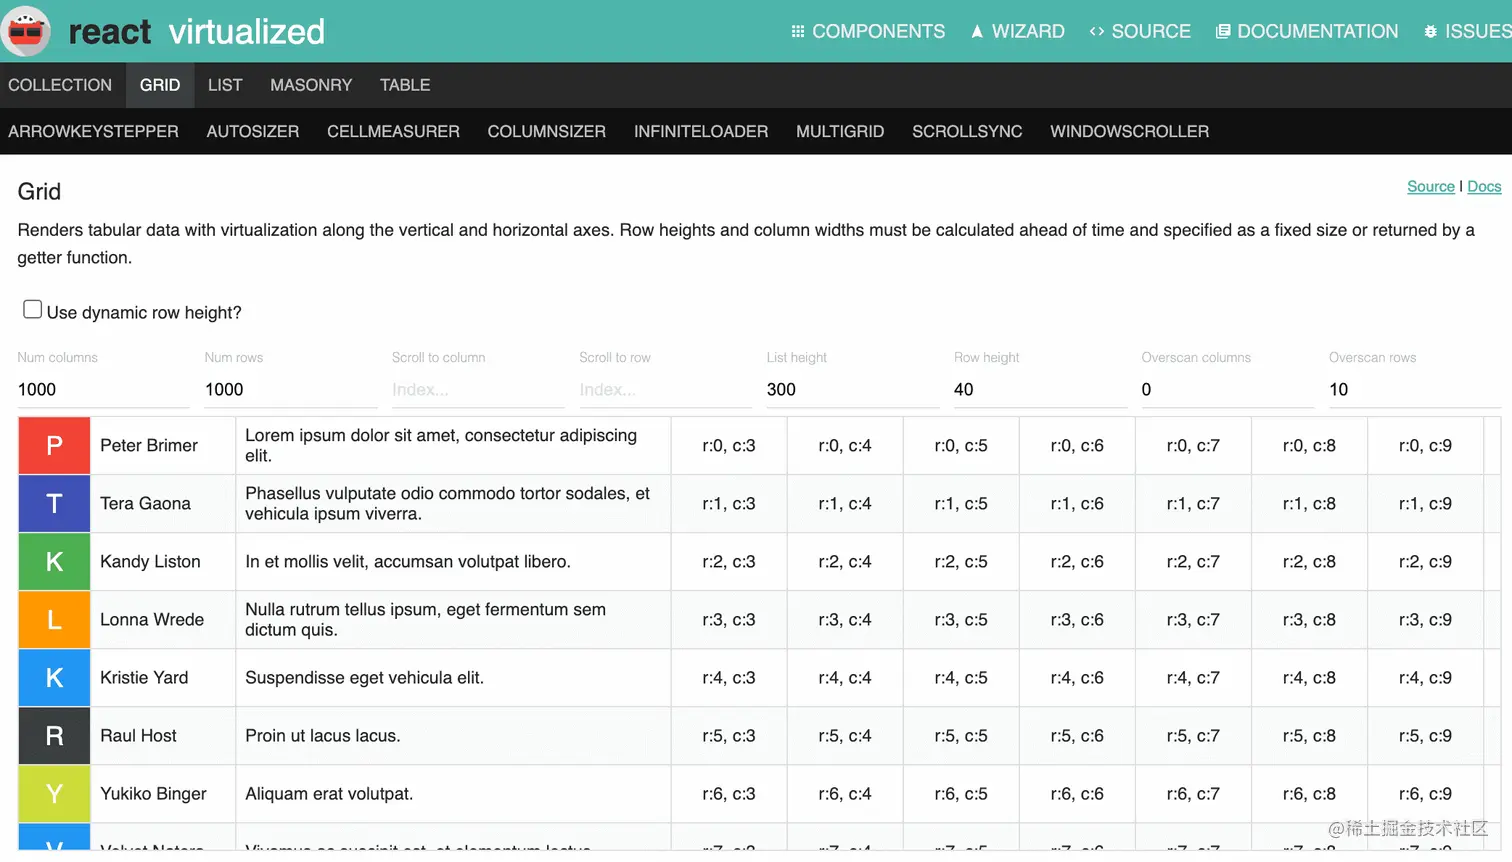Click the Nulla rutrum tellus ipsum cell
The image size is (1512, 862).
pyautogui.click(x=453, y=620)
